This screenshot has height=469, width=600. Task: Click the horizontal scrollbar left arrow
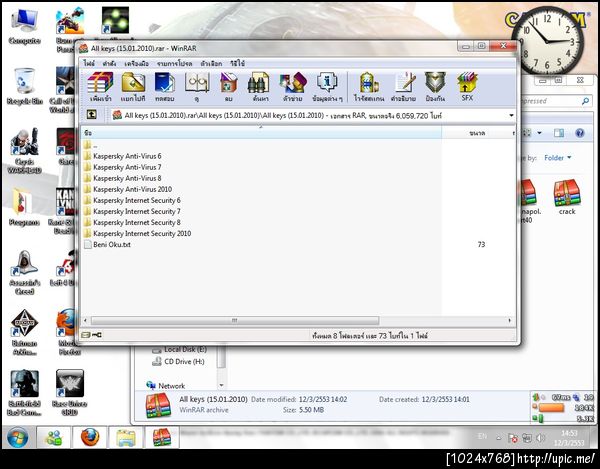click(x=85, y=320)
